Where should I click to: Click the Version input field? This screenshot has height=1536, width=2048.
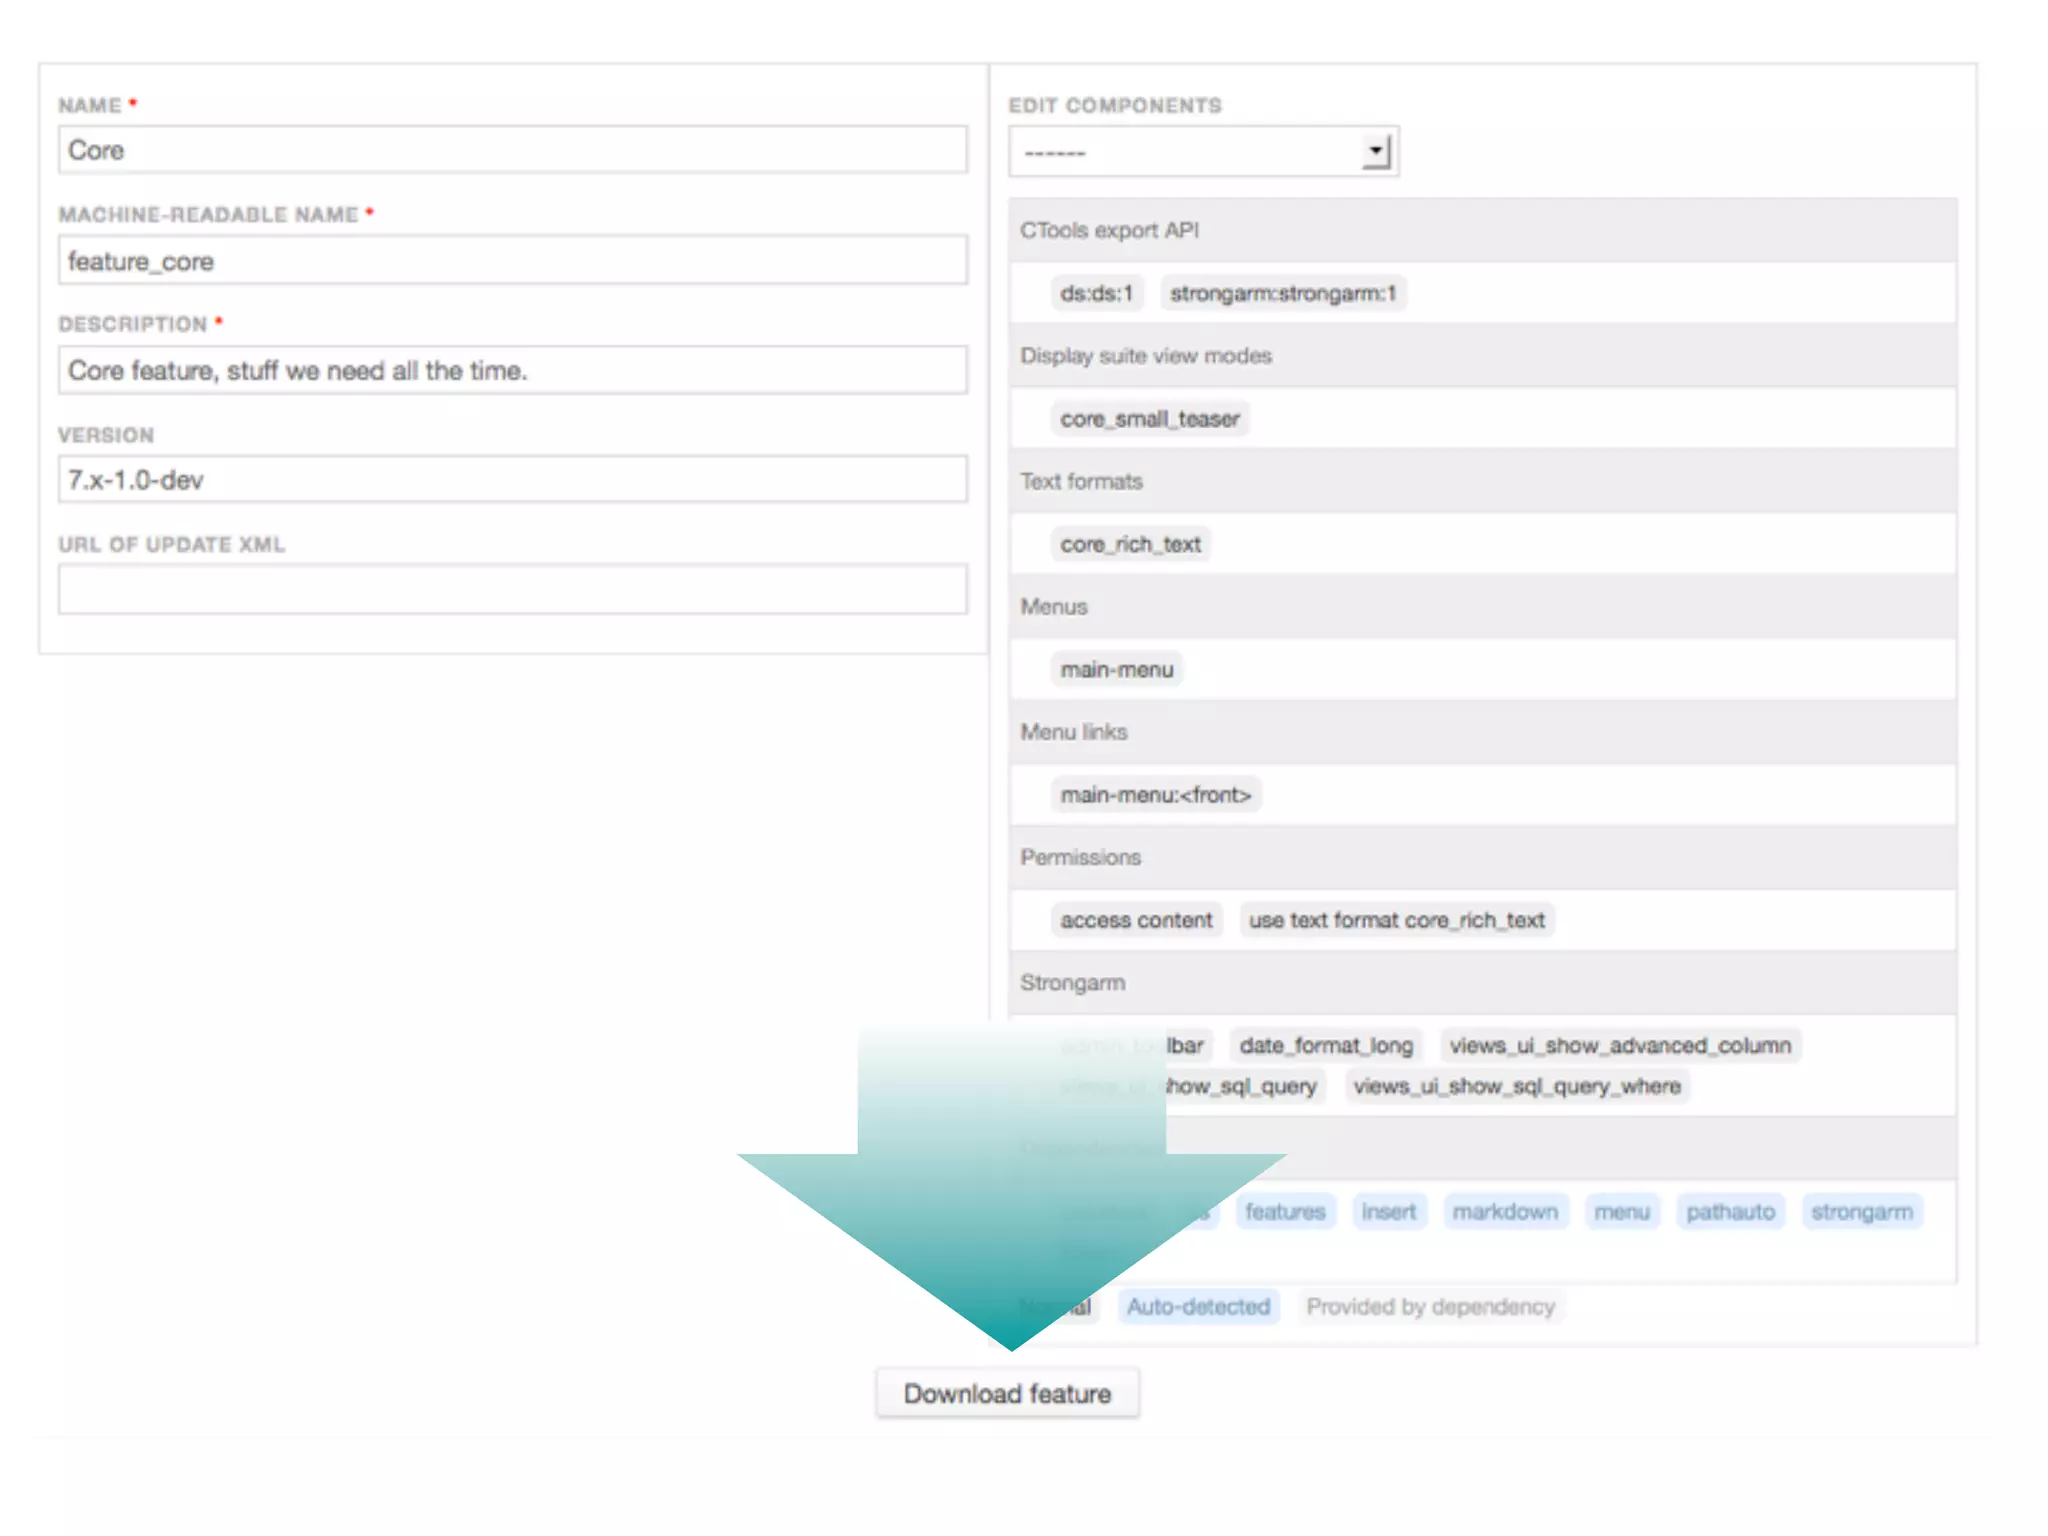512,480
